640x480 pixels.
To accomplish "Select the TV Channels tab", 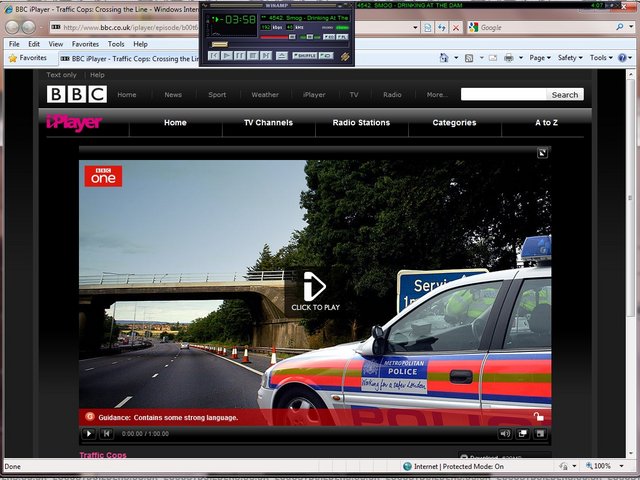I will click(x=268, y=122).
